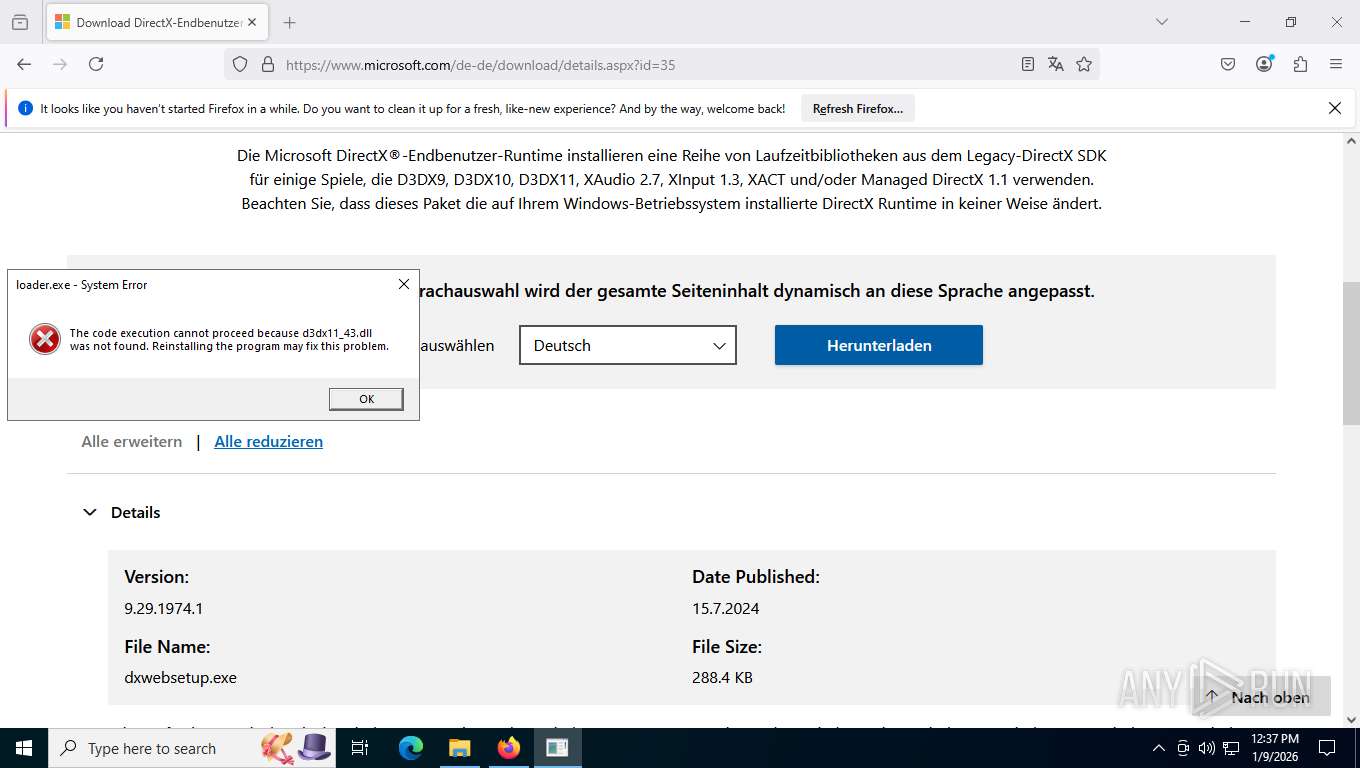Click the file name dxwebsetup.exe
The height and width of the screenshot is (768, 1360).
coord(181,677)
